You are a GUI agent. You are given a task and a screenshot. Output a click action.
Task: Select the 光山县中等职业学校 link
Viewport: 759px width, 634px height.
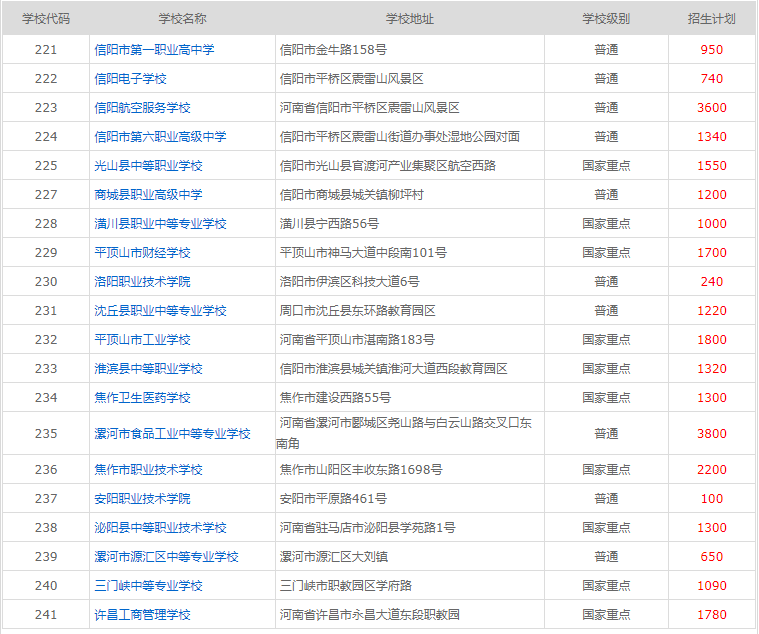click(148, 165)
